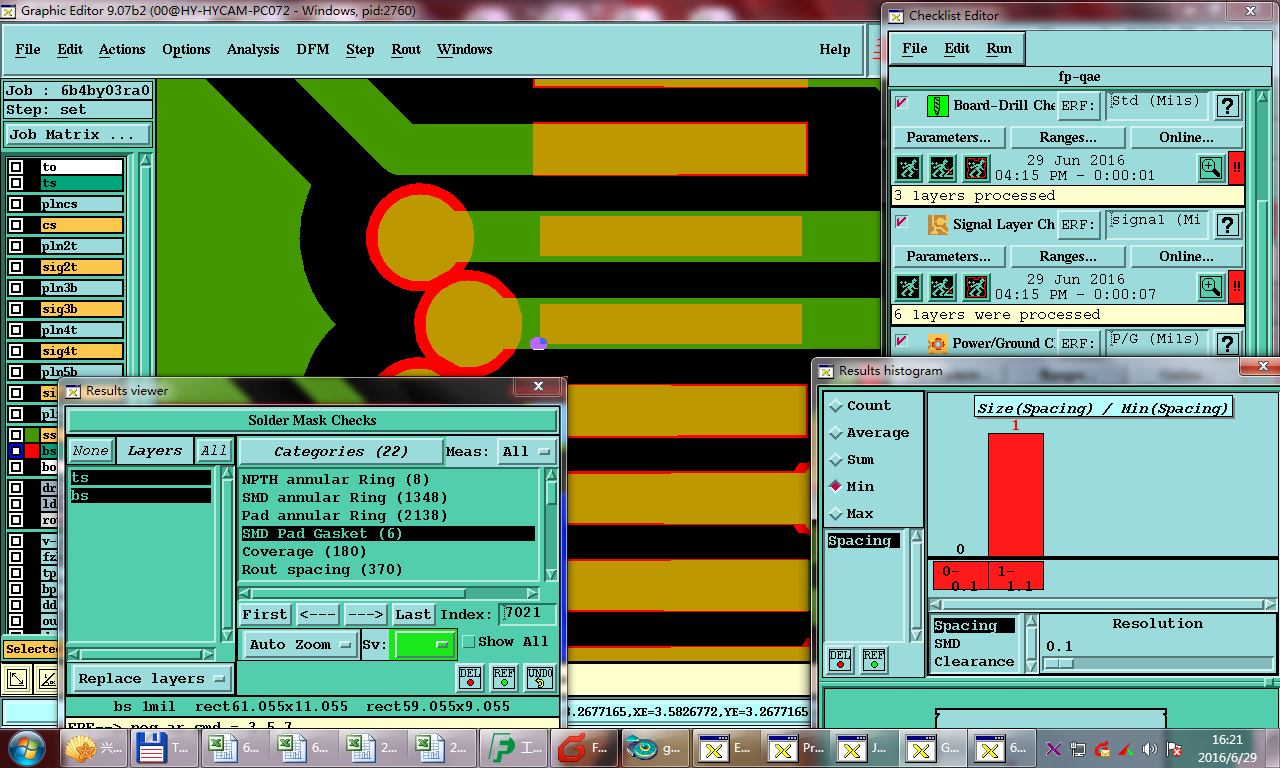This screenshot has width=1280, height=768.
Task: Open help for Board-Drill Check
Action: pyautogui.click(x=1227, y=105)
